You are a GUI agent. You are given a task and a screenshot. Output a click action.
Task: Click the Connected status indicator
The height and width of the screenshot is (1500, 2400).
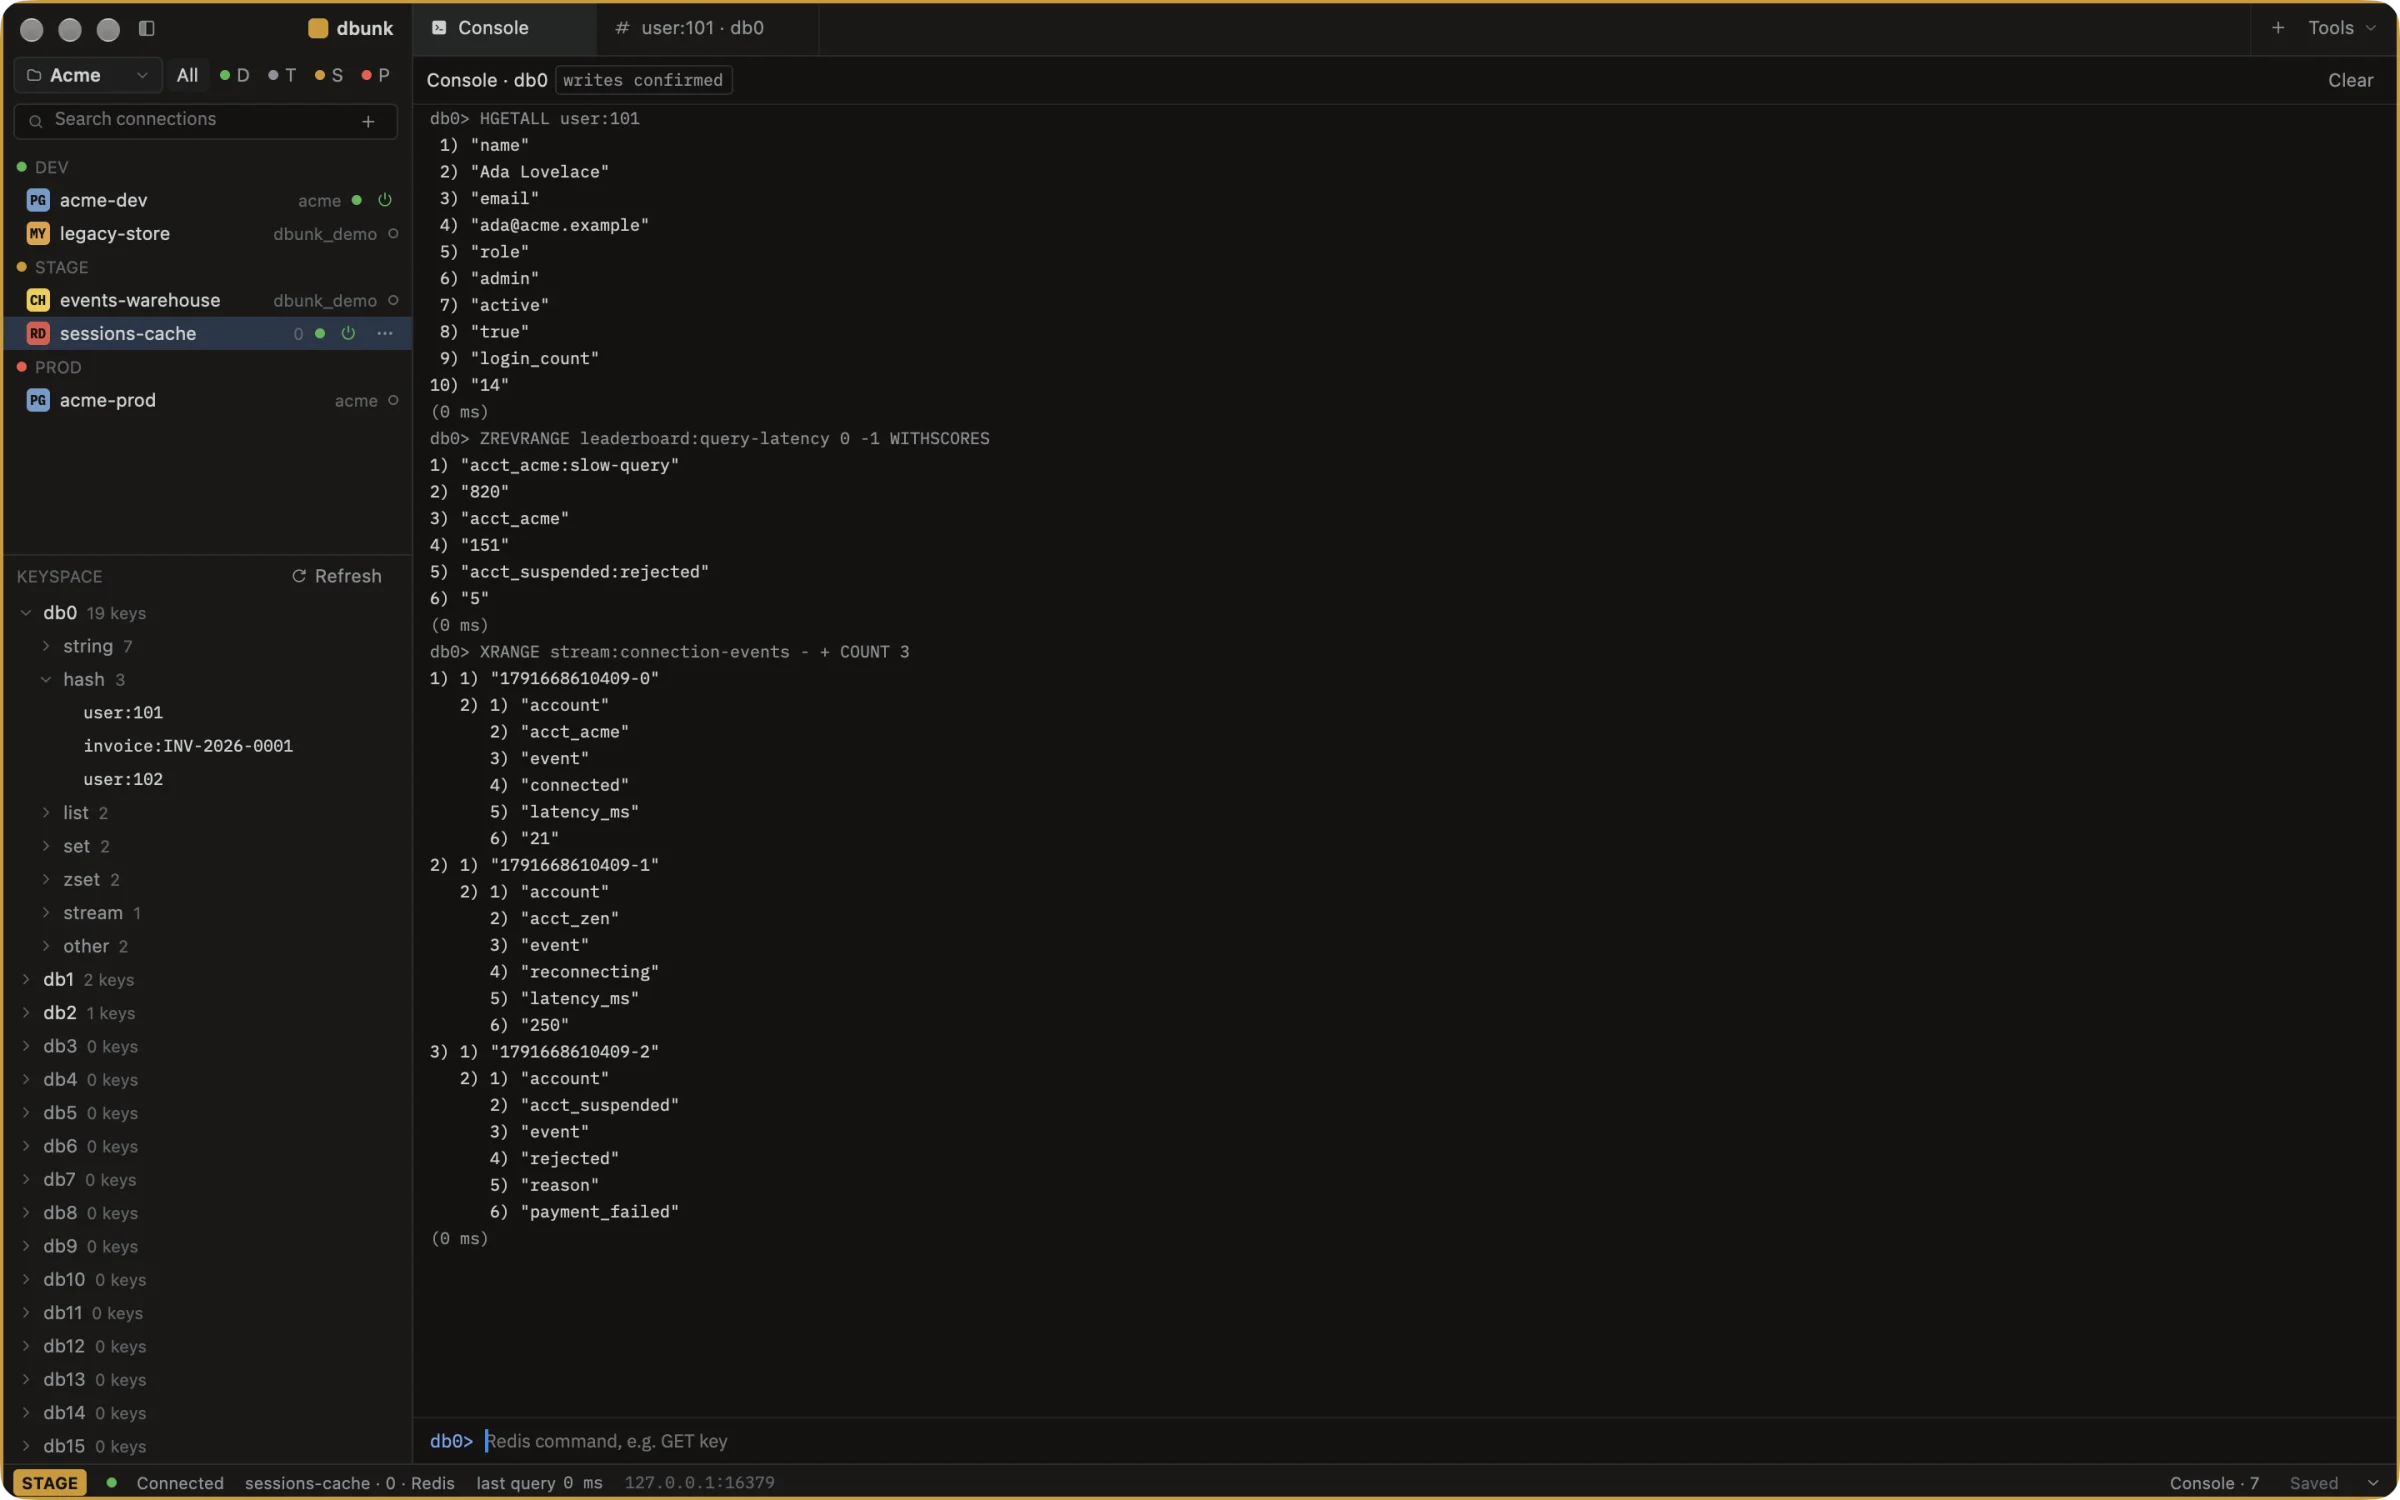pyautogui.click(x=166, y=1483)
